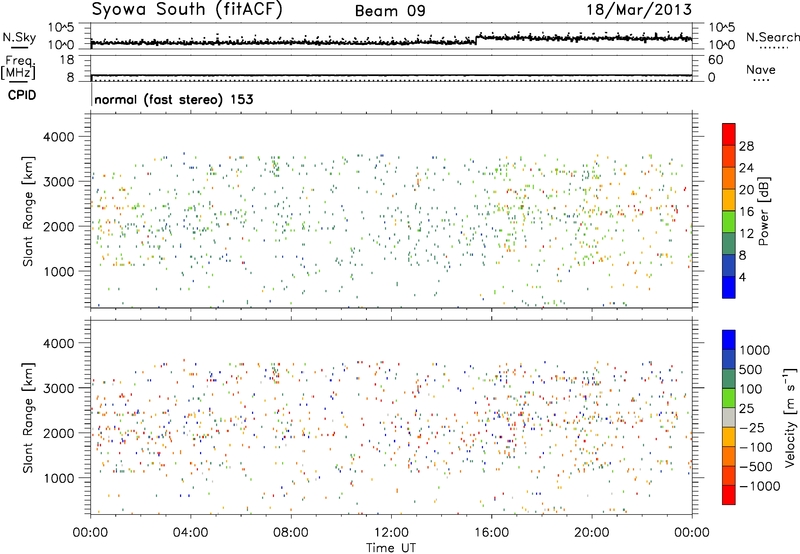
Task: Click '1000' tick on the velocity panel
Action: click(x=58, y=478)
